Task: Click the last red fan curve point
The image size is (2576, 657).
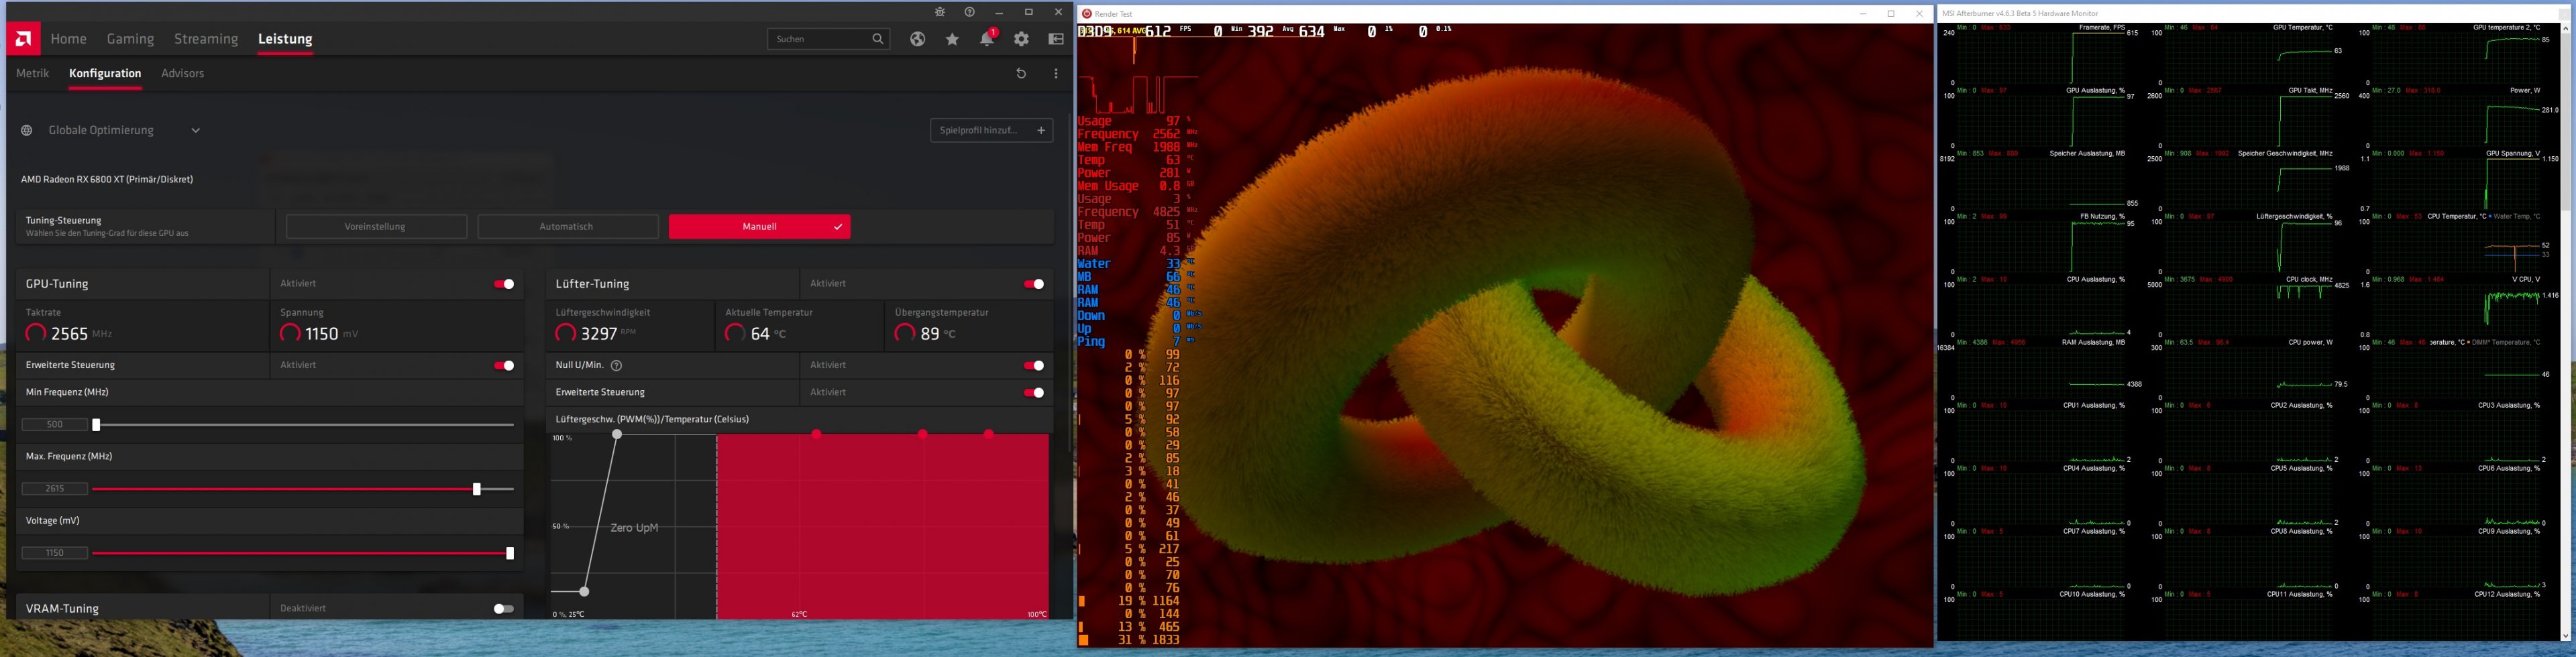Action: coord(989,434)
